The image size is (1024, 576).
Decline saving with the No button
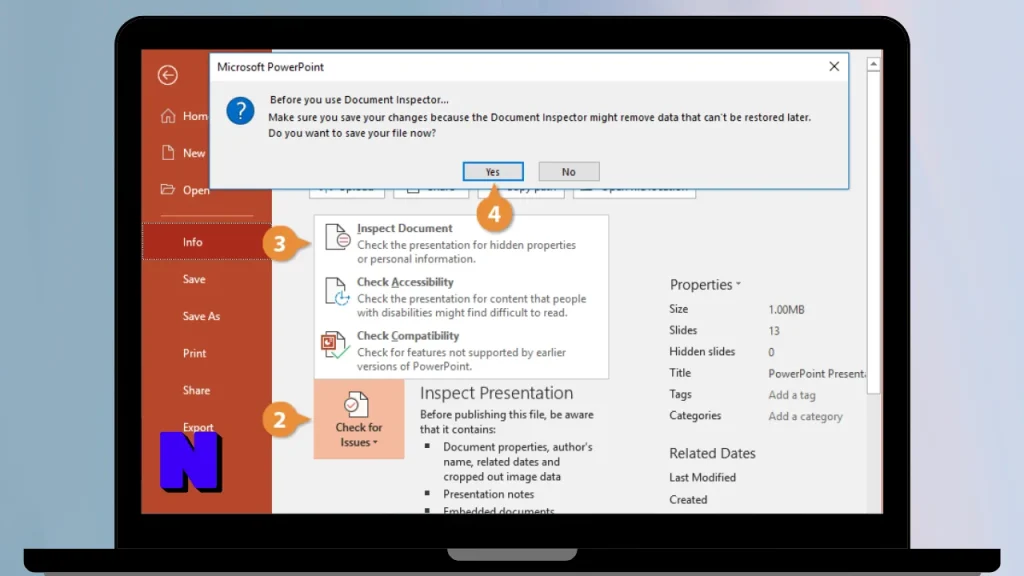[x=569, y=172]
